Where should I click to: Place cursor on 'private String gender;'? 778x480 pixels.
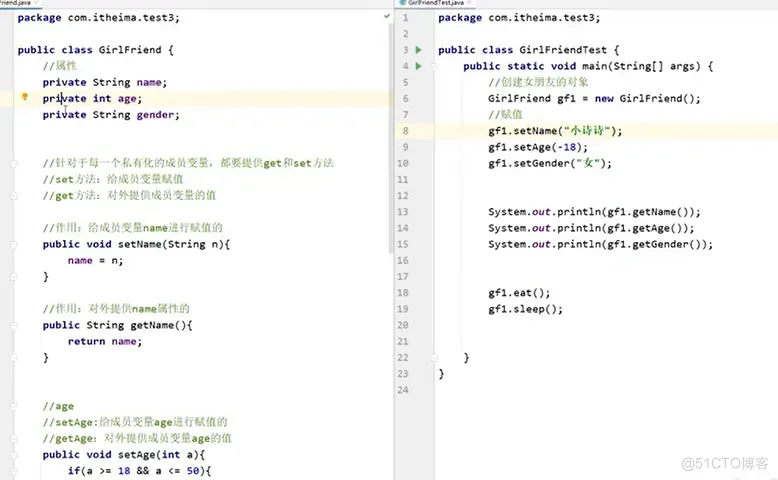[111, 115]
